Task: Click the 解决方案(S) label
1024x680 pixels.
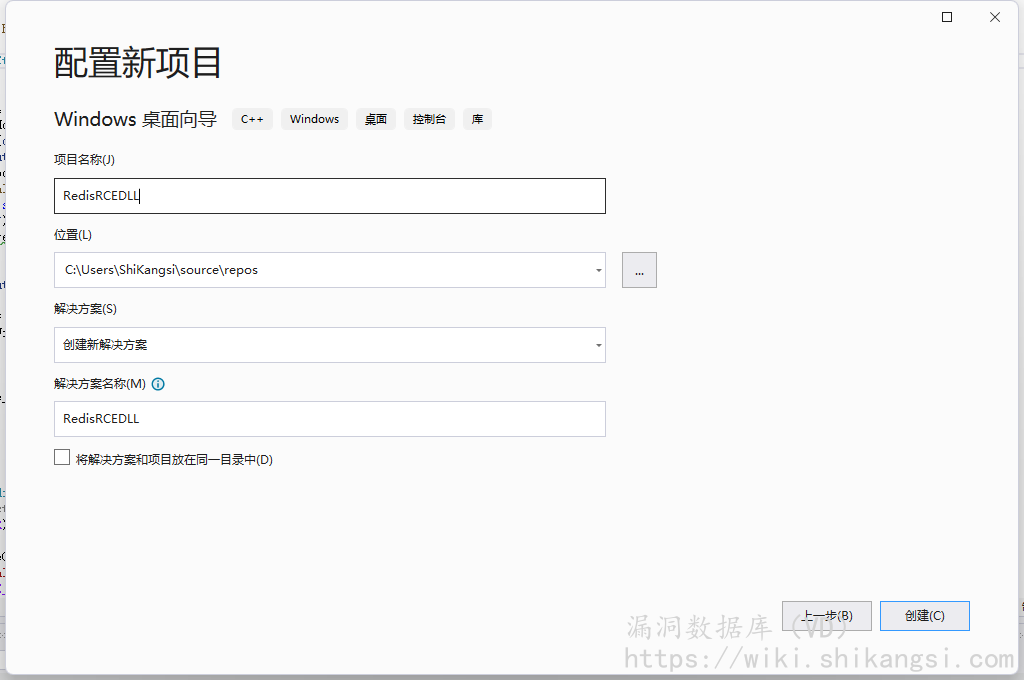Action: 85,309
